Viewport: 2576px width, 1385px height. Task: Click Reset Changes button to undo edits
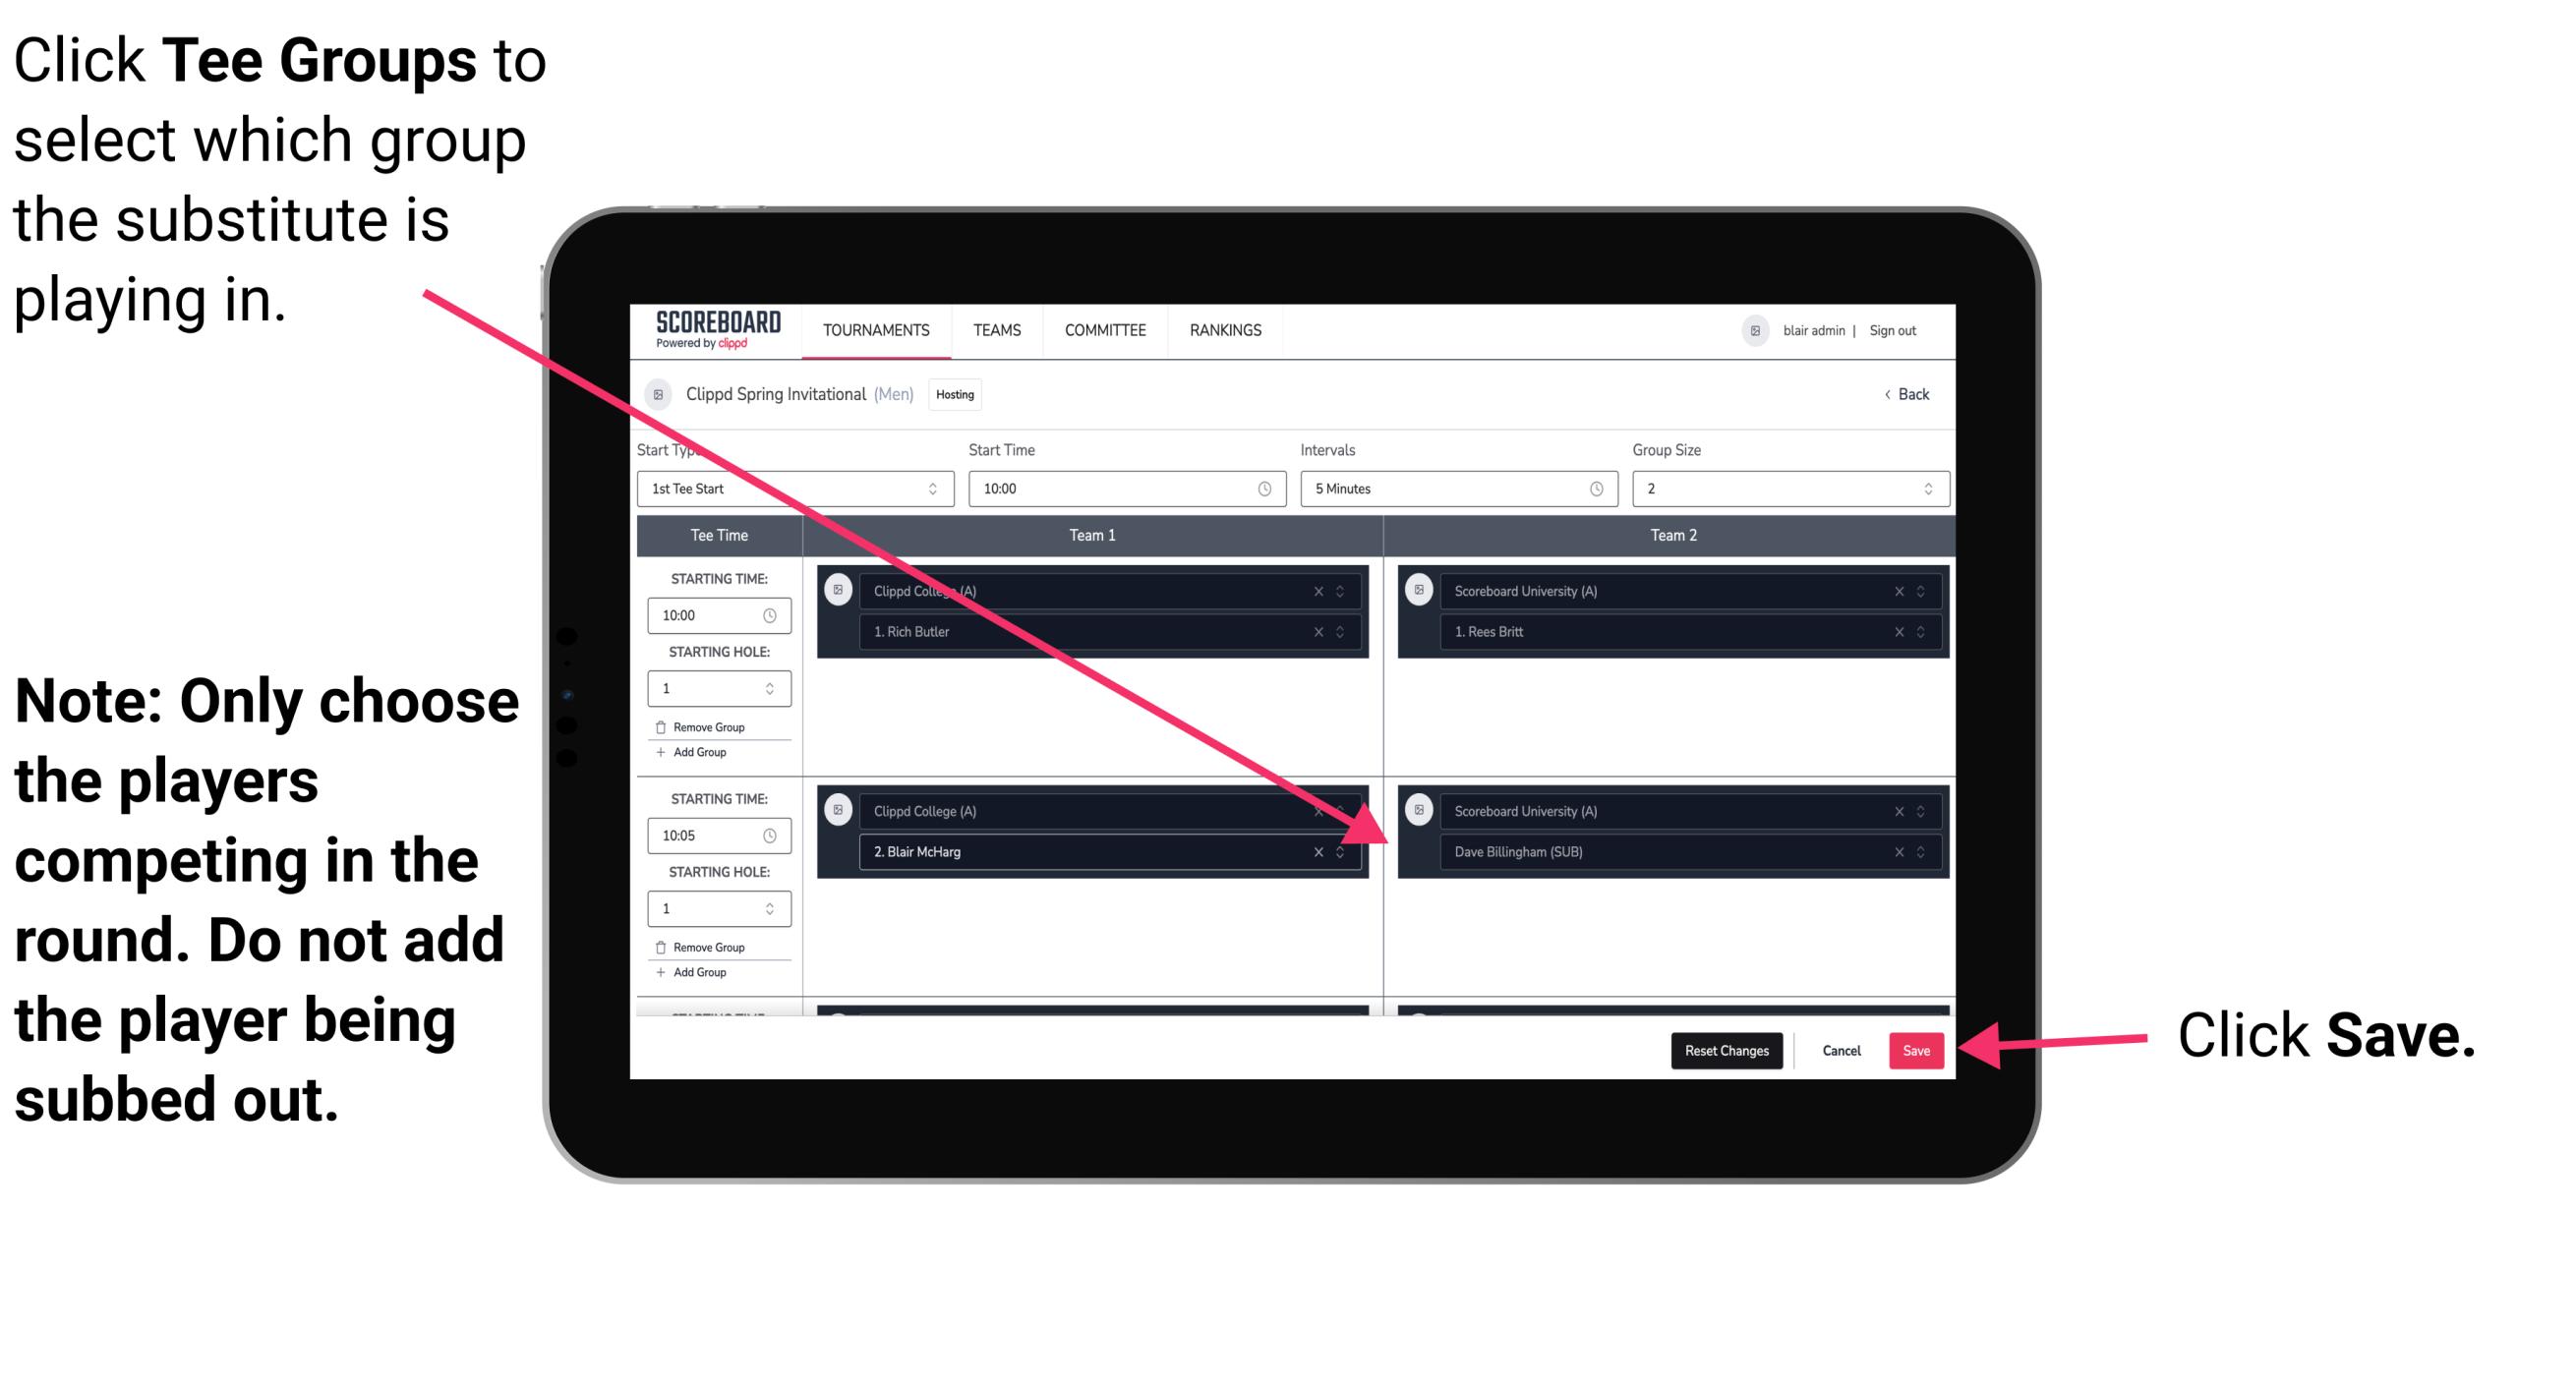point(1725,1051)
